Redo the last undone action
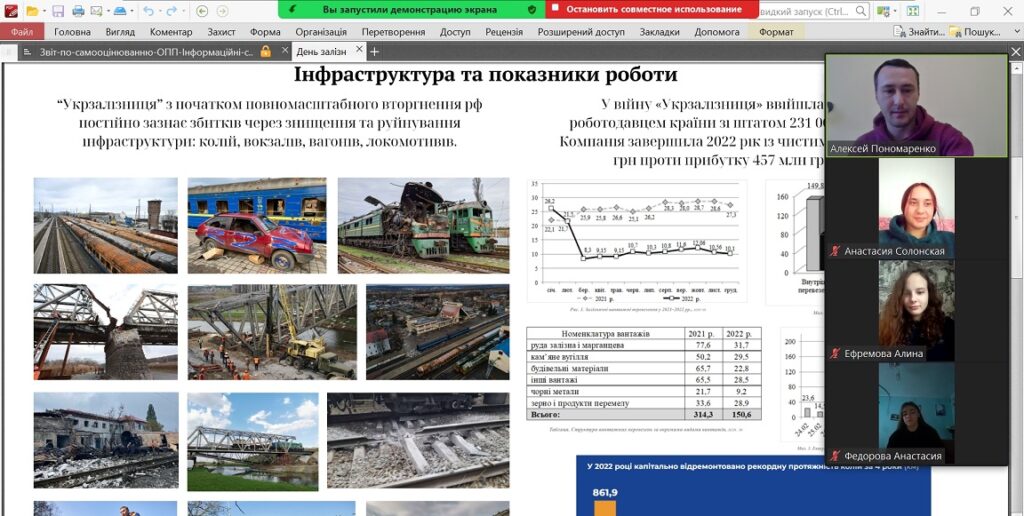Image resolution: width=1024 pixels, height=516 pixels. pos(171,10)
